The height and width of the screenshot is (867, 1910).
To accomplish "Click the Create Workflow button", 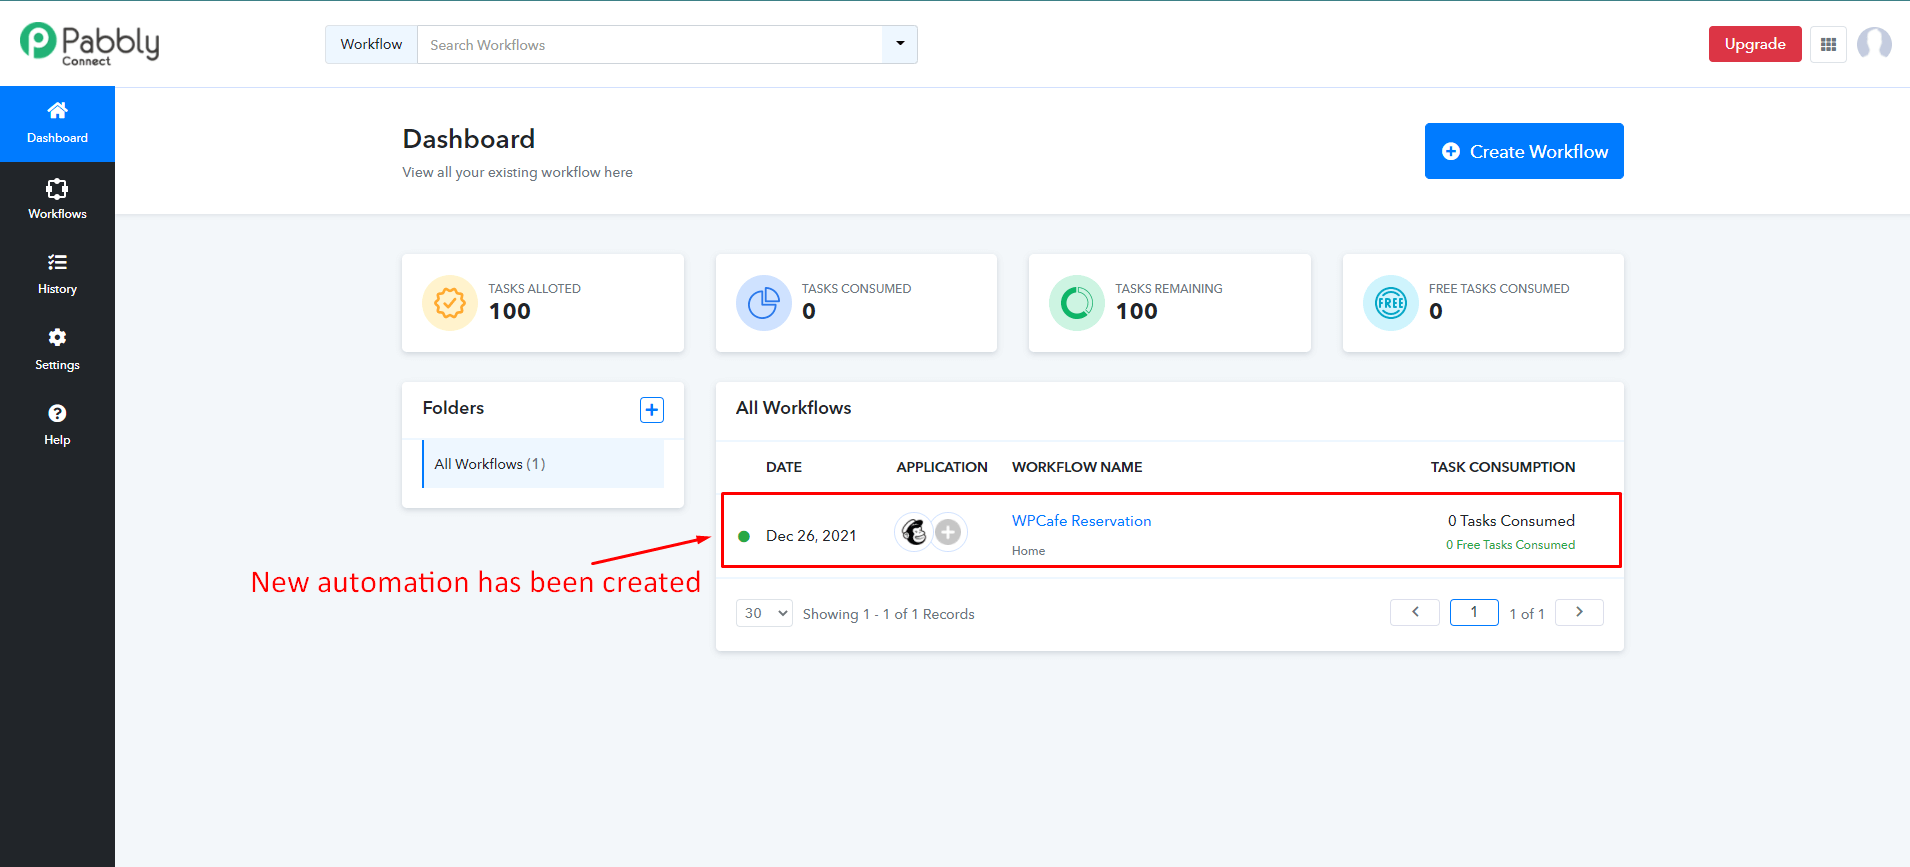I will coord(1524,151).
